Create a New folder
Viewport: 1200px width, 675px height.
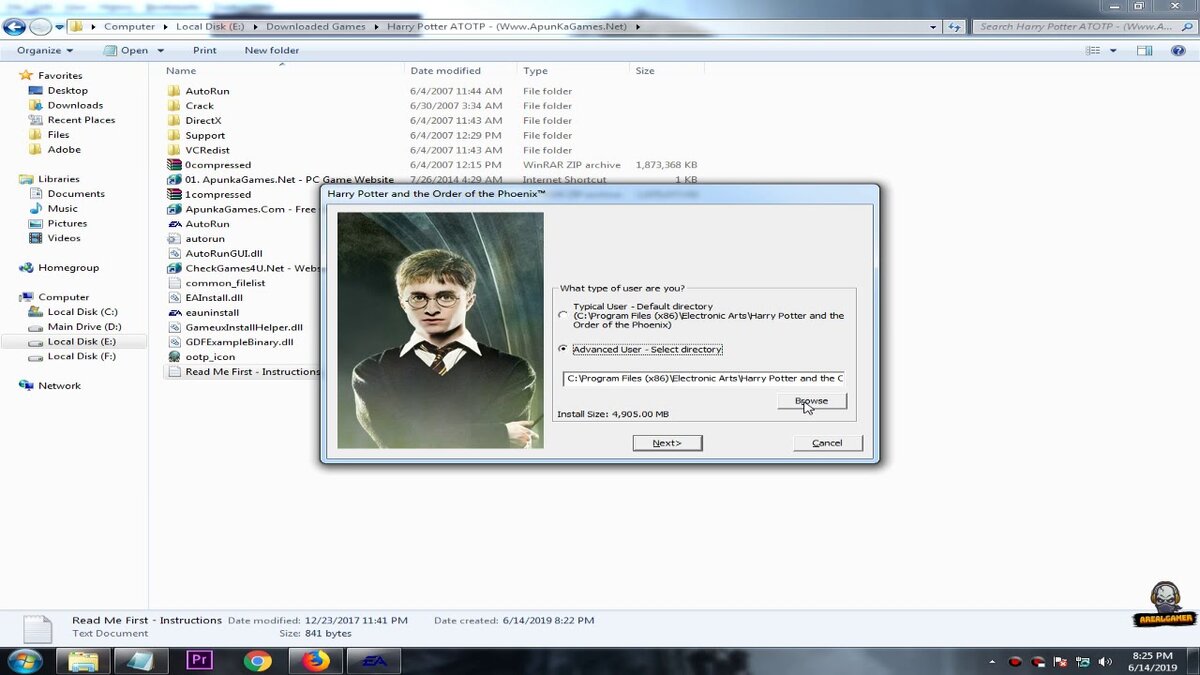(272, 50)
